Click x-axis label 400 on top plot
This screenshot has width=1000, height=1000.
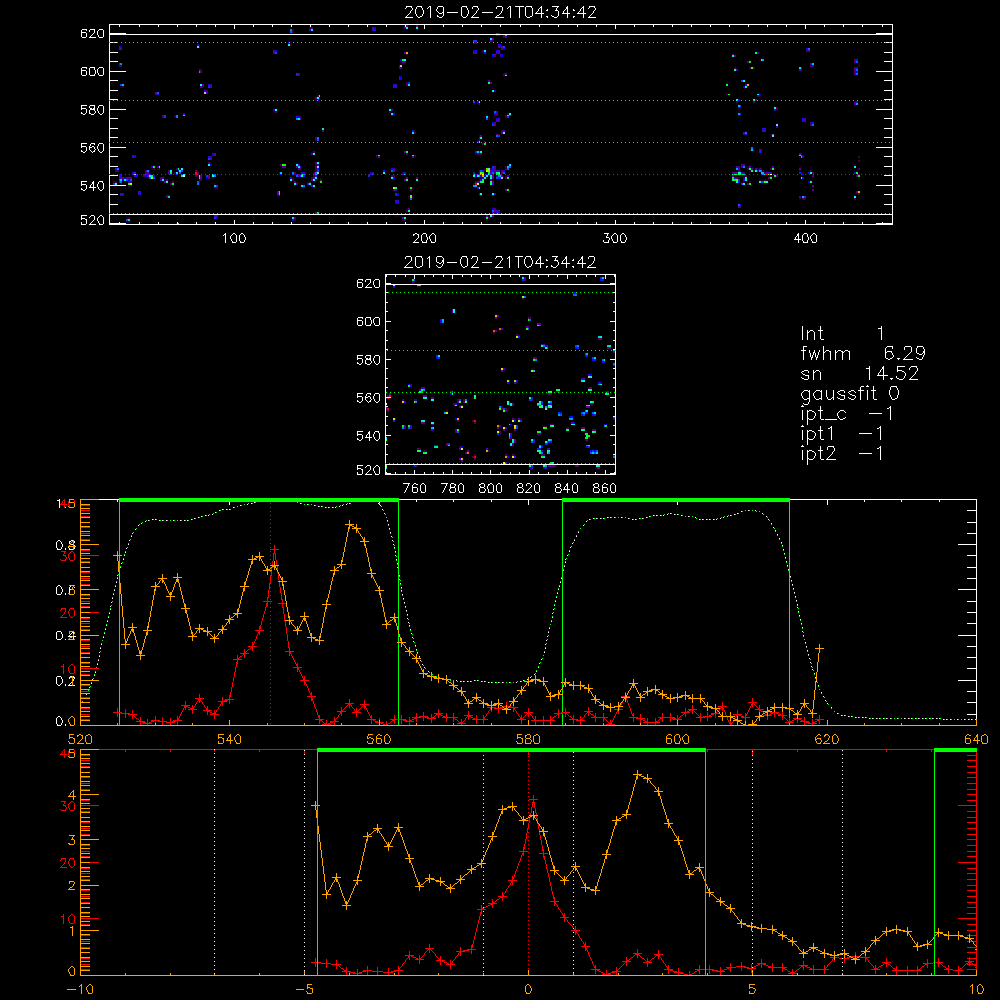[x=805, y=239]
